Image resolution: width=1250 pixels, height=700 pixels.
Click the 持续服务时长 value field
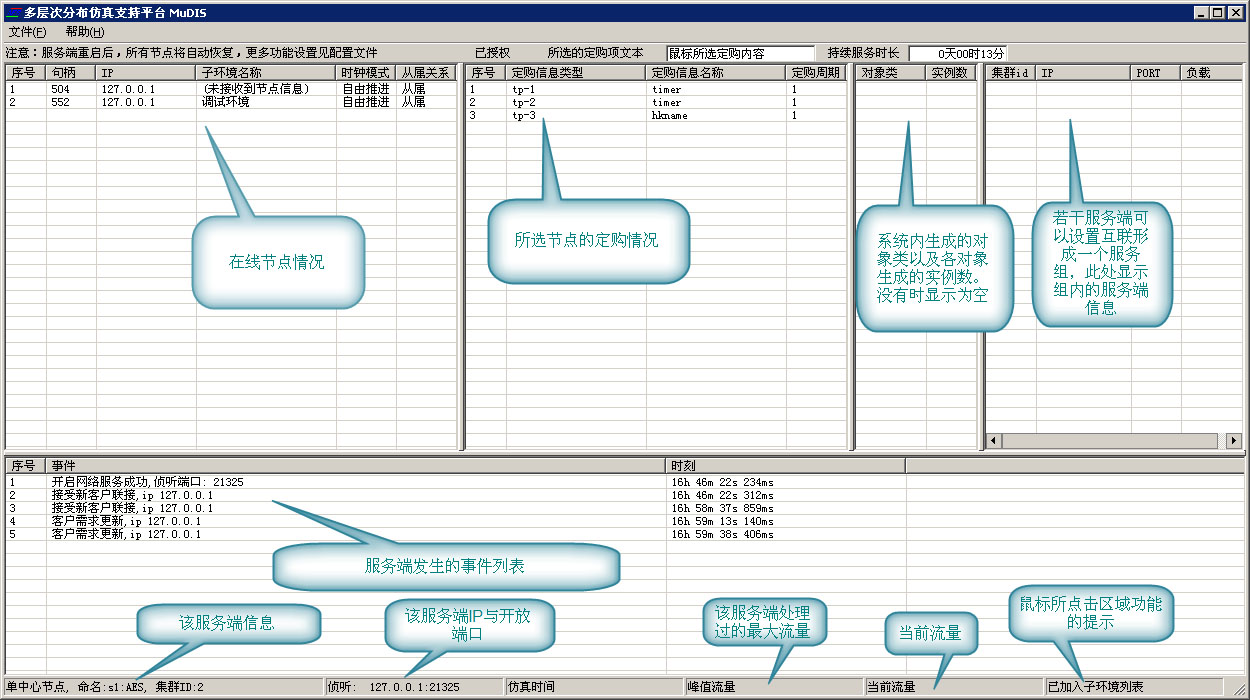click(957, 53)
